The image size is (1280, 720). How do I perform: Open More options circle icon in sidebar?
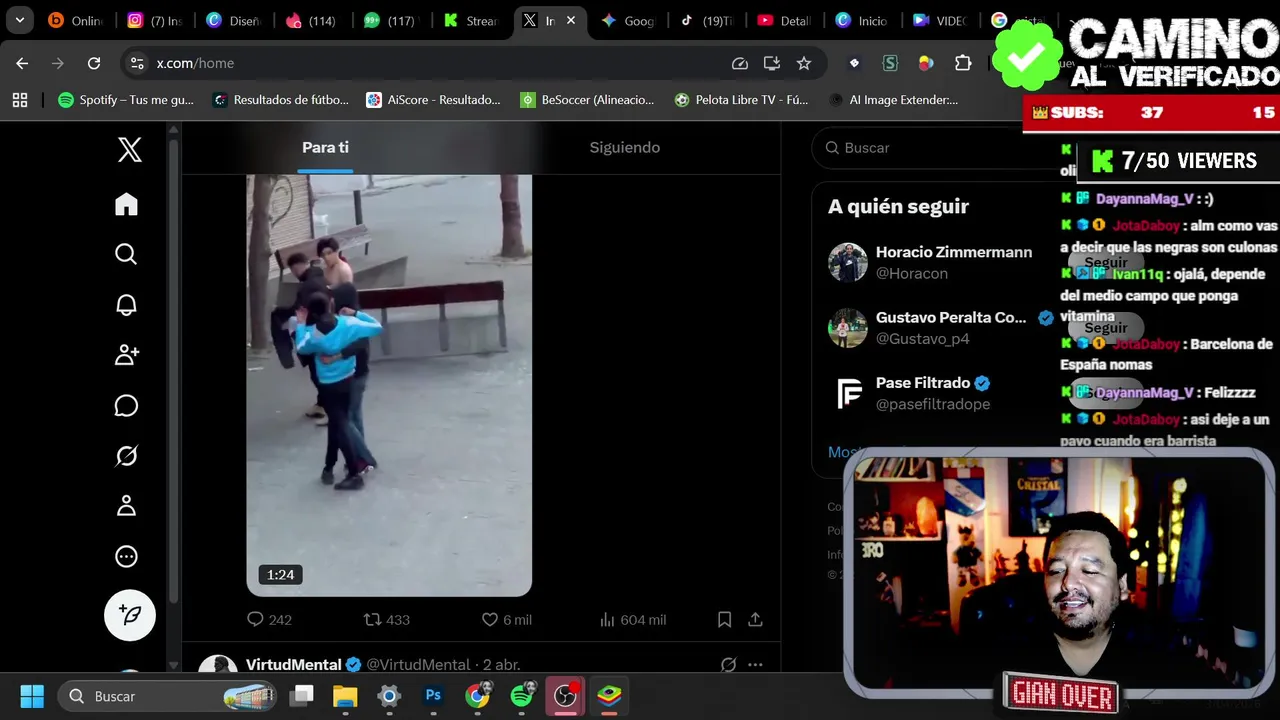point(126,556)
